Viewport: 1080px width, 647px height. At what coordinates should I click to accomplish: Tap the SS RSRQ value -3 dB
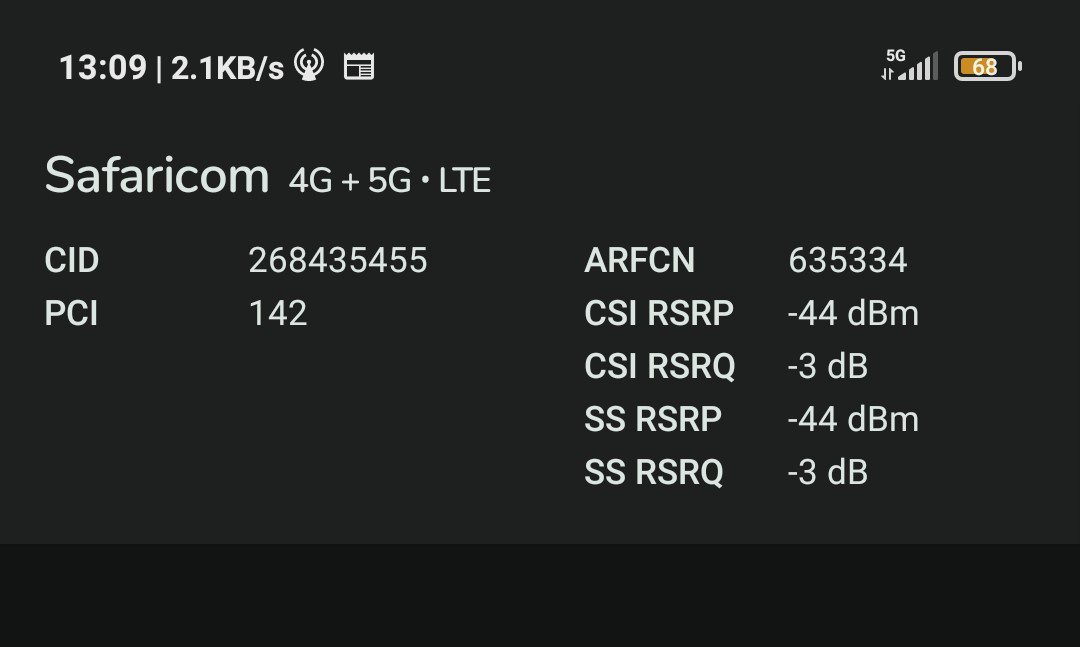pos(827,473)
